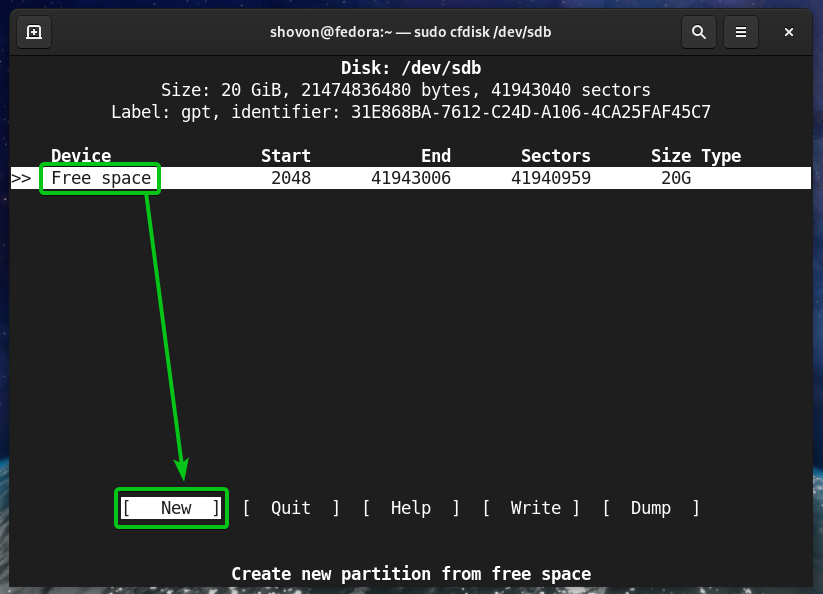This screenshot has height=594, width=823.
Task: Click the Start column header
Action: point(286,156)
